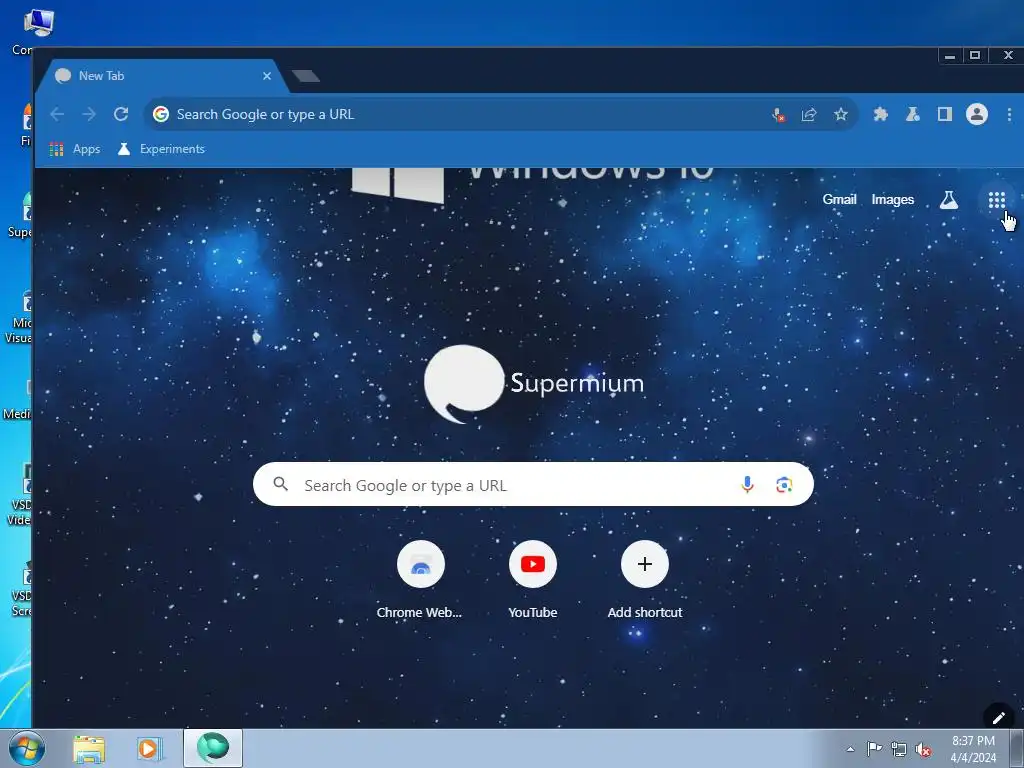
Task: Click the Search Labs flask icon on the page
Action: pos(949,200)
